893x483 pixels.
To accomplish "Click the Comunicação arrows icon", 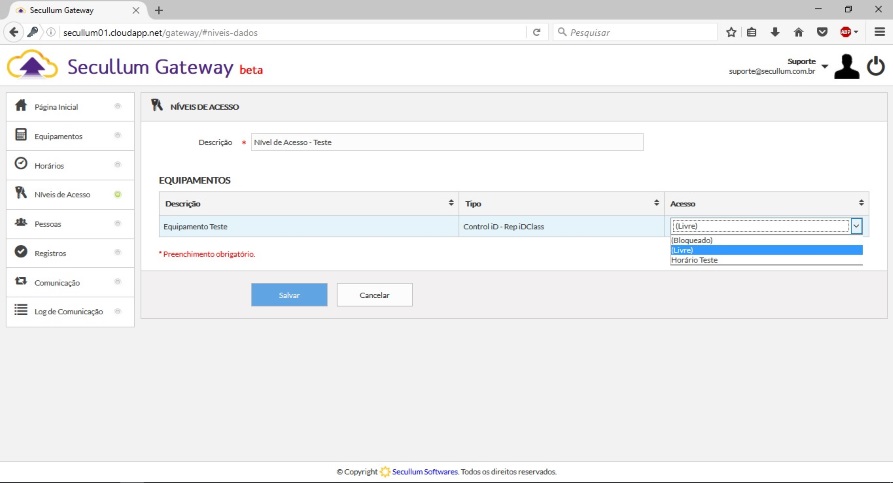I will click(20, 282).
